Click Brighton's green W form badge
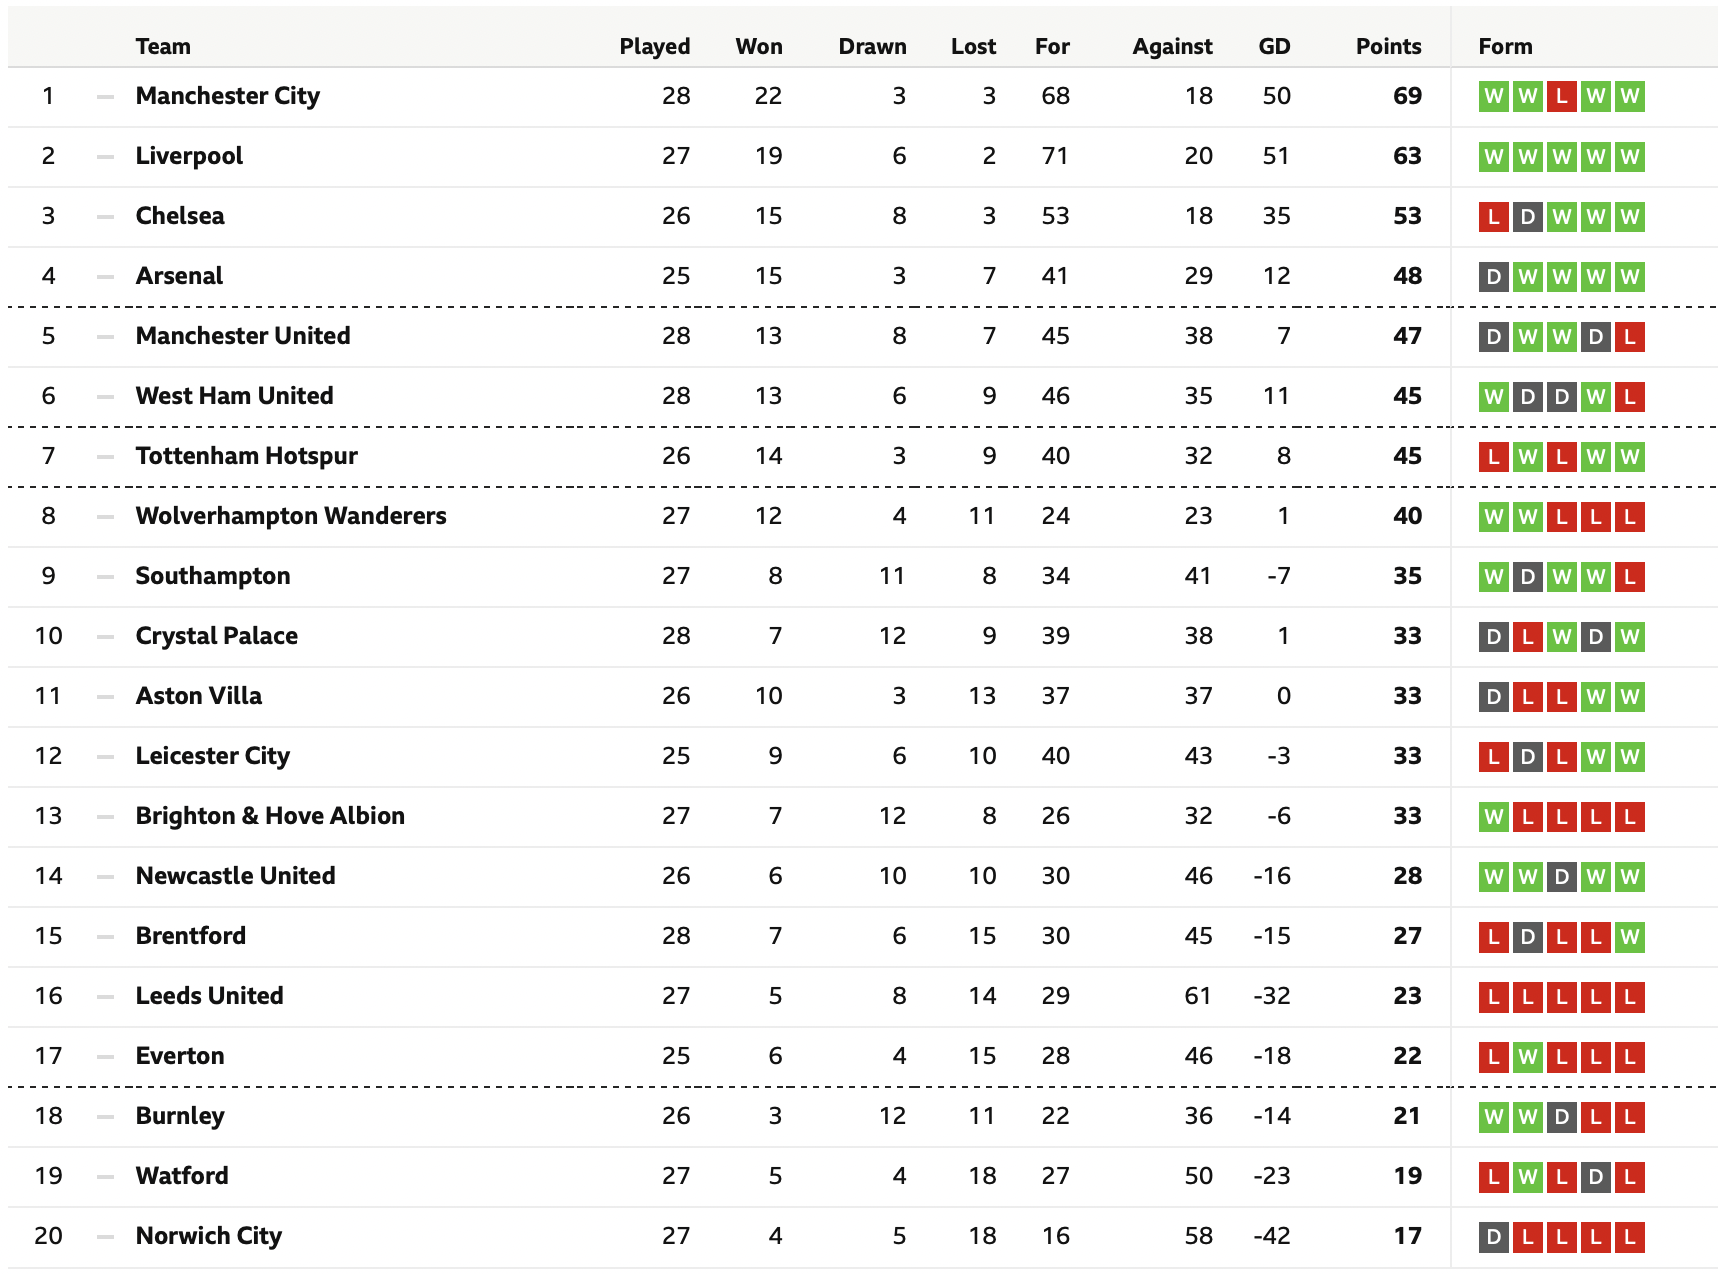 click(1493, 817)
